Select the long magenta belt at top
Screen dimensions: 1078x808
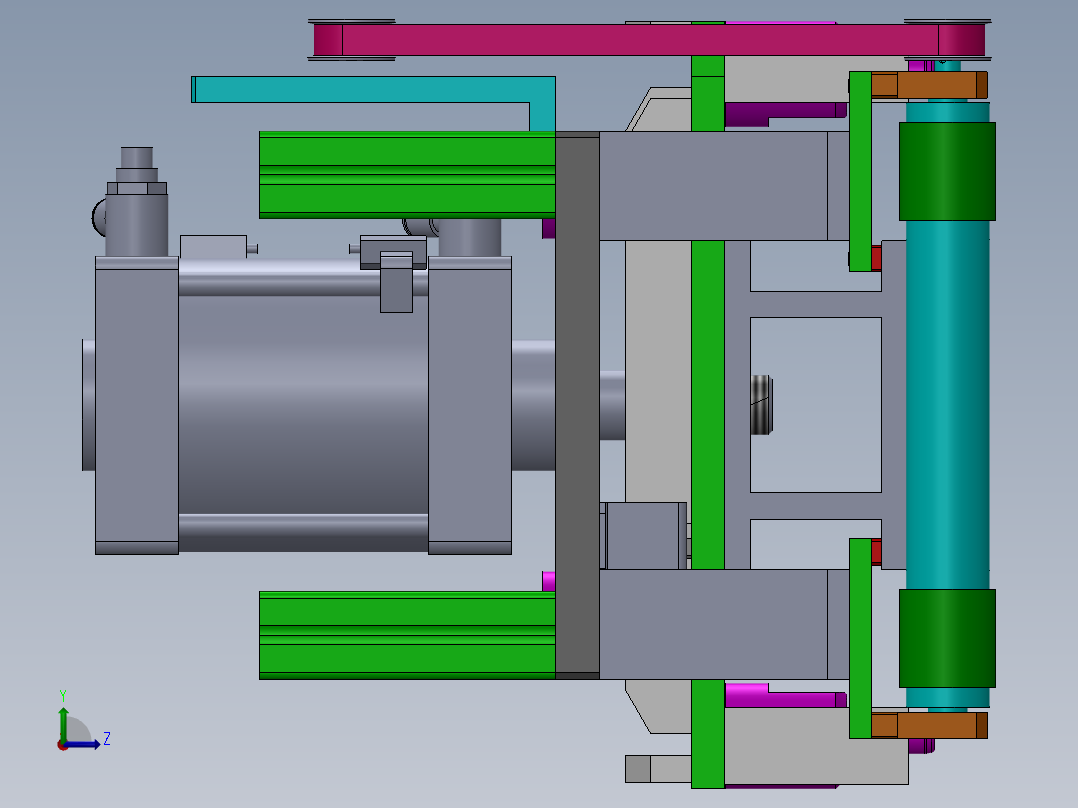coord(649,40)
